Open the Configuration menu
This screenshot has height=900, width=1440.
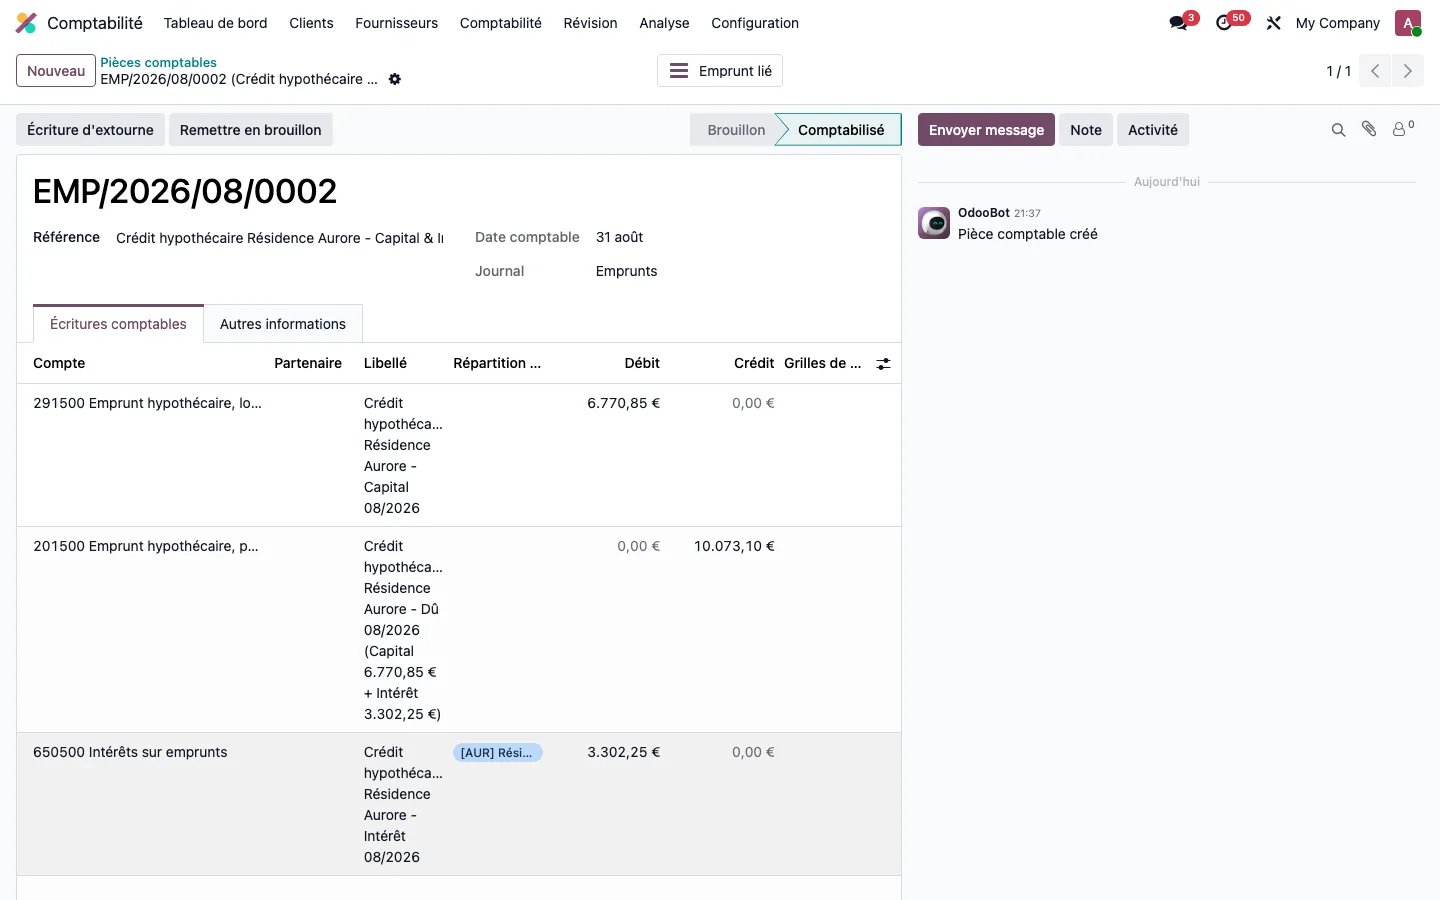click(755, 23)
